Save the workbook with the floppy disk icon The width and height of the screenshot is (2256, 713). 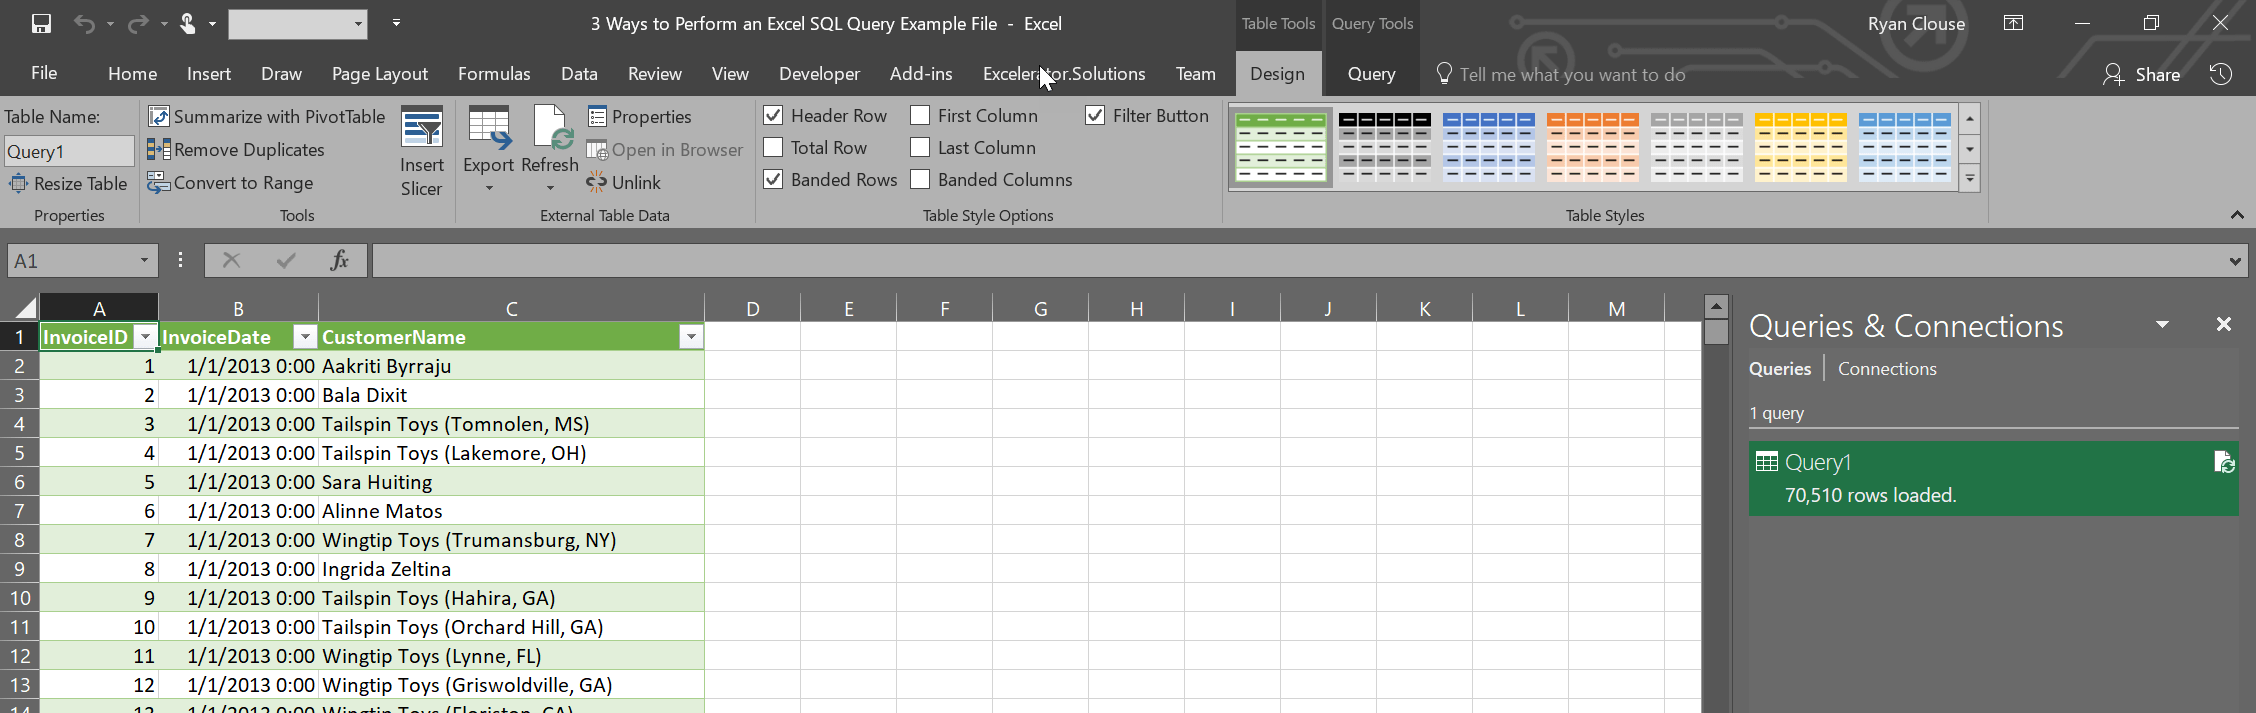(41, 23)
